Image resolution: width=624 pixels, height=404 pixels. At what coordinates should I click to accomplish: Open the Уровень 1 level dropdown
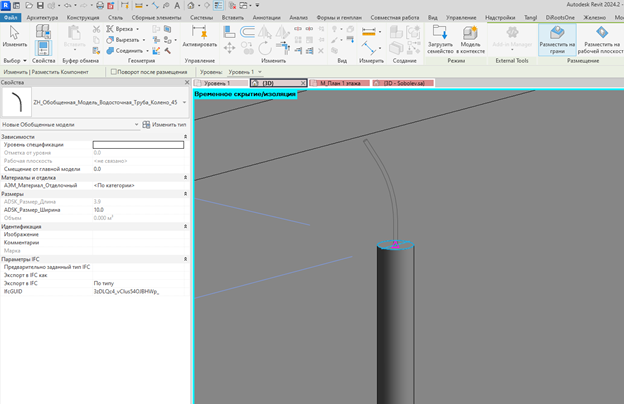click(245, 72)
